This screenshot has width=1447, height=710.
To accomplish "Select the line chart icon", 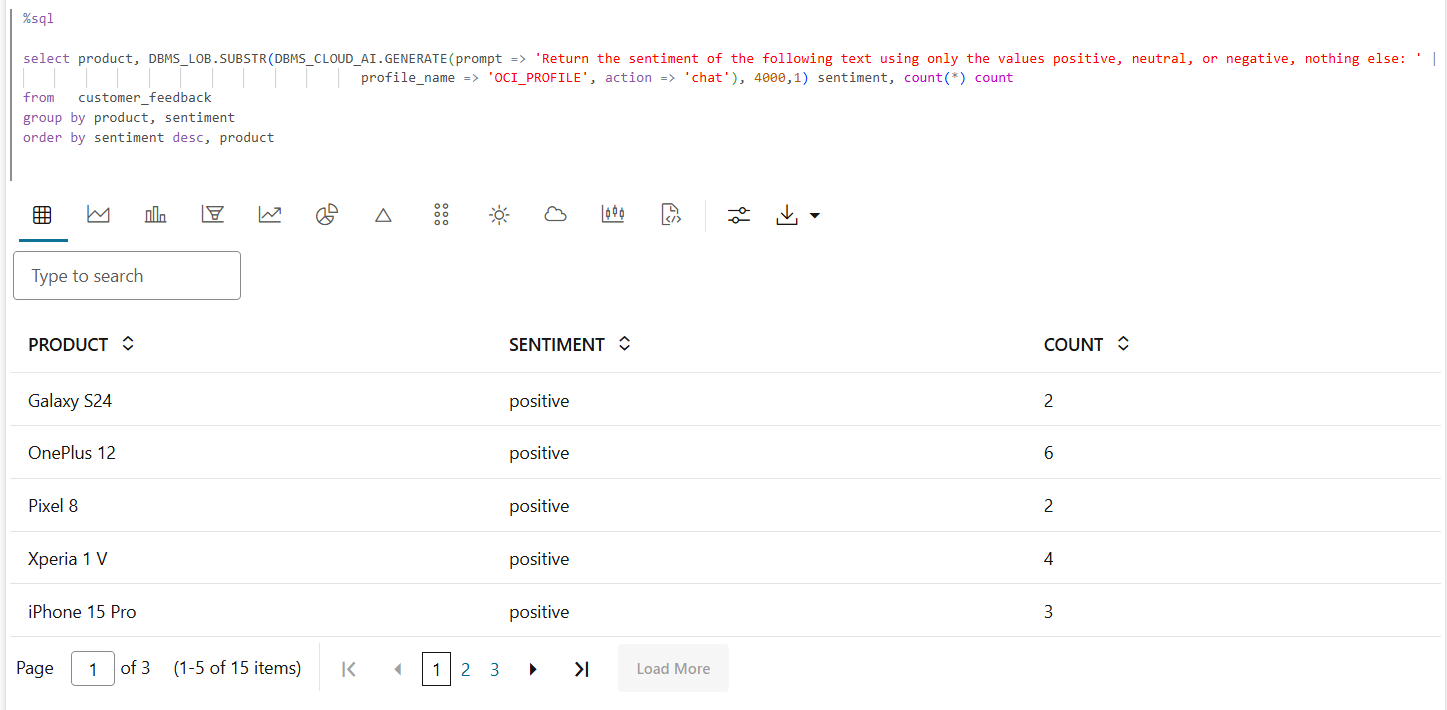I will (270, 215).
